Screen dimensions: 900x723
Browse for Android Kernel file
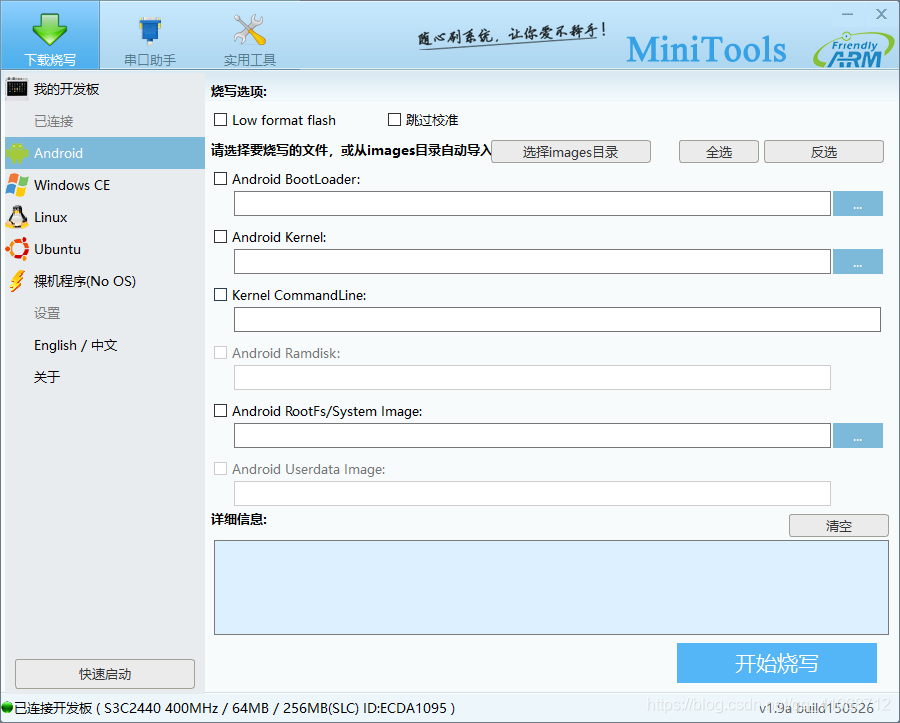pyautogui.click(x=858, y=262)
